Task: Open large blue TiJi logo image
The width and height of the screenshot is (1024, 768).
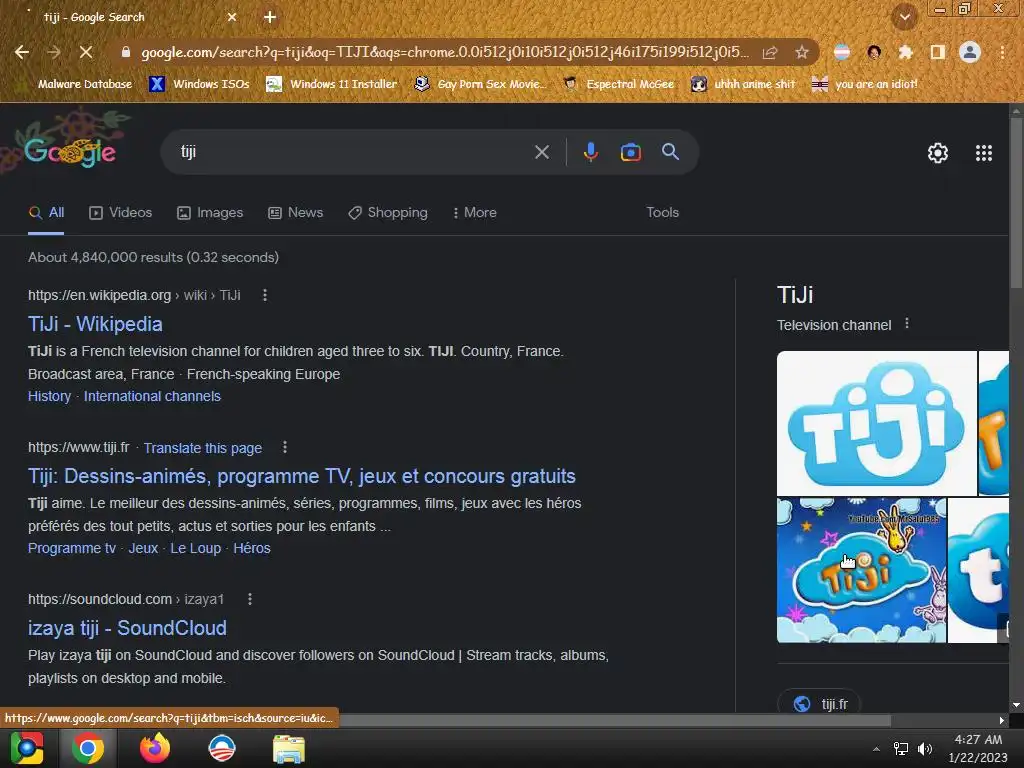Action: coord(876,423)
